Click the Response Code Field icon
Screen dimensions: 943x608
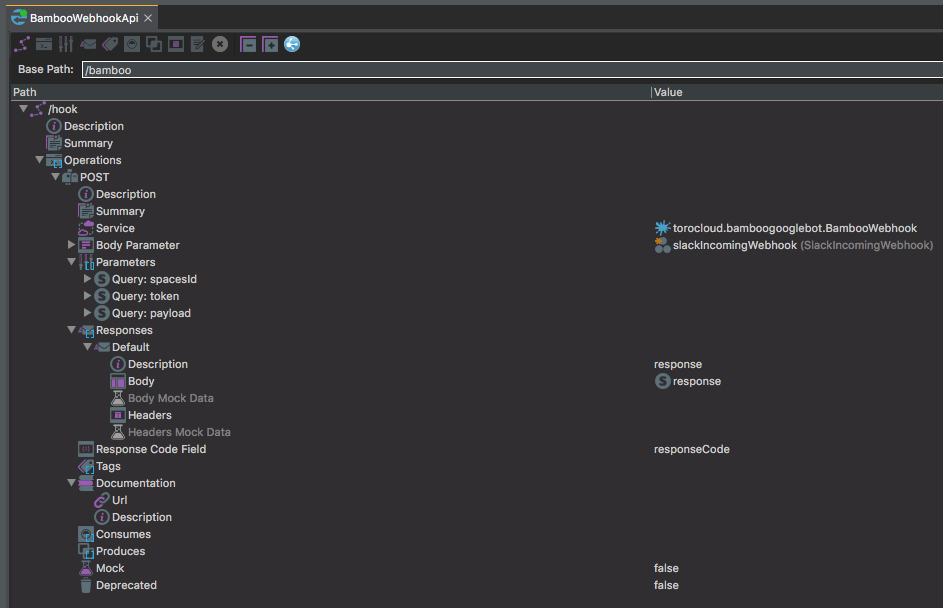pos(86,449)
